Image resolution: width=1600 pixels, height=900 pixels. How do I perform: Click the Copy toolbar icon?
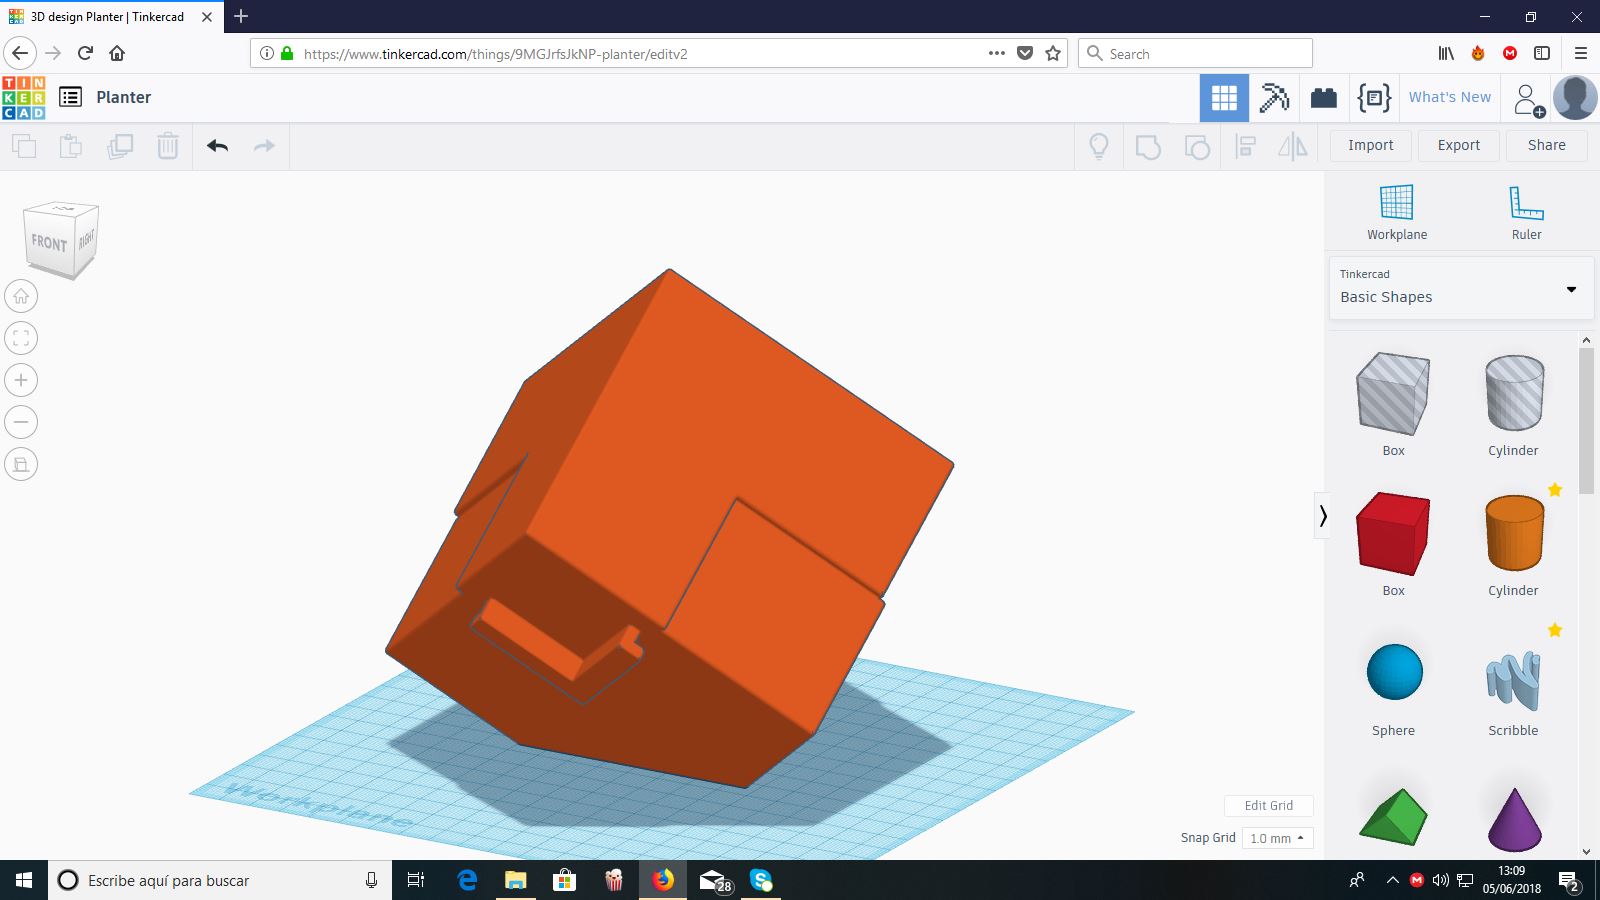tap(24, 146)
